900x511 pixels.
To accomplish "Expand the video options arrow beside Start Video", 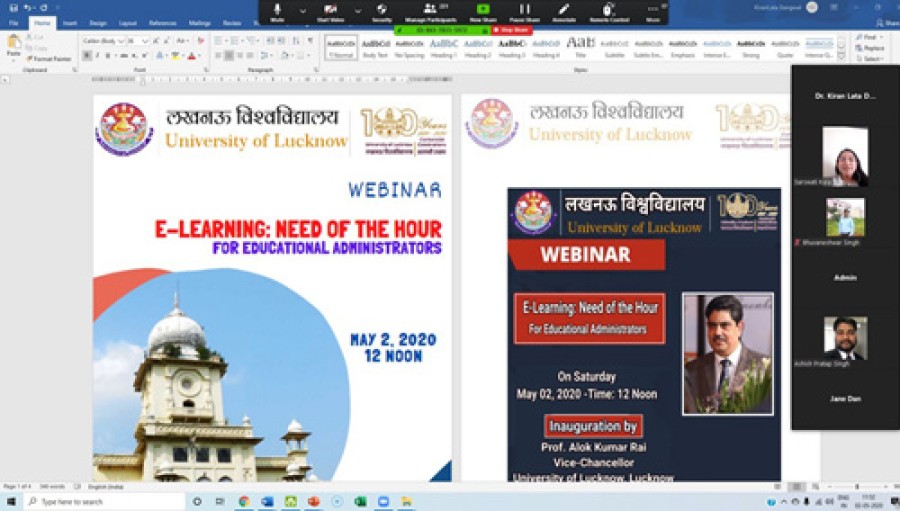I will click(356, 11).
